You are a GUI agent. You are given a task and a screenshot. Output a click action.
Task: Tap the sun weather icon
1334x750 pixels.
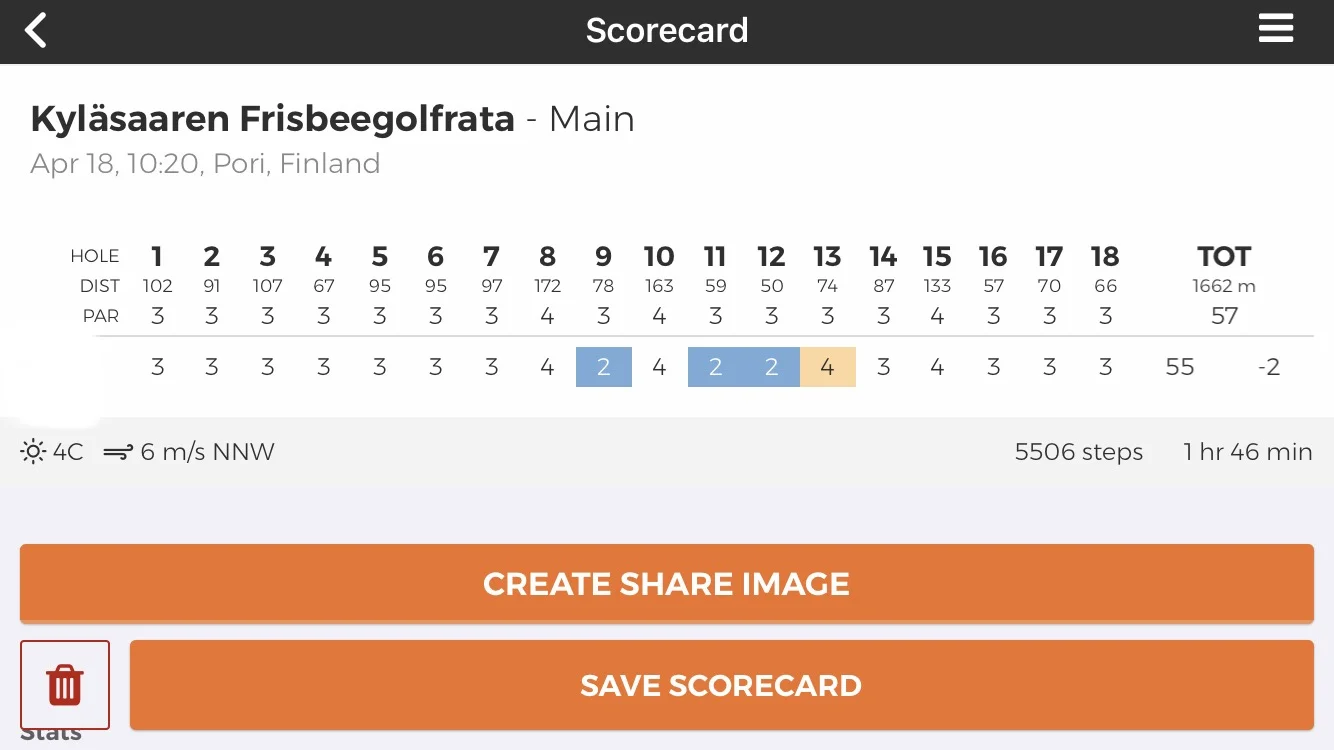point(33,452)
